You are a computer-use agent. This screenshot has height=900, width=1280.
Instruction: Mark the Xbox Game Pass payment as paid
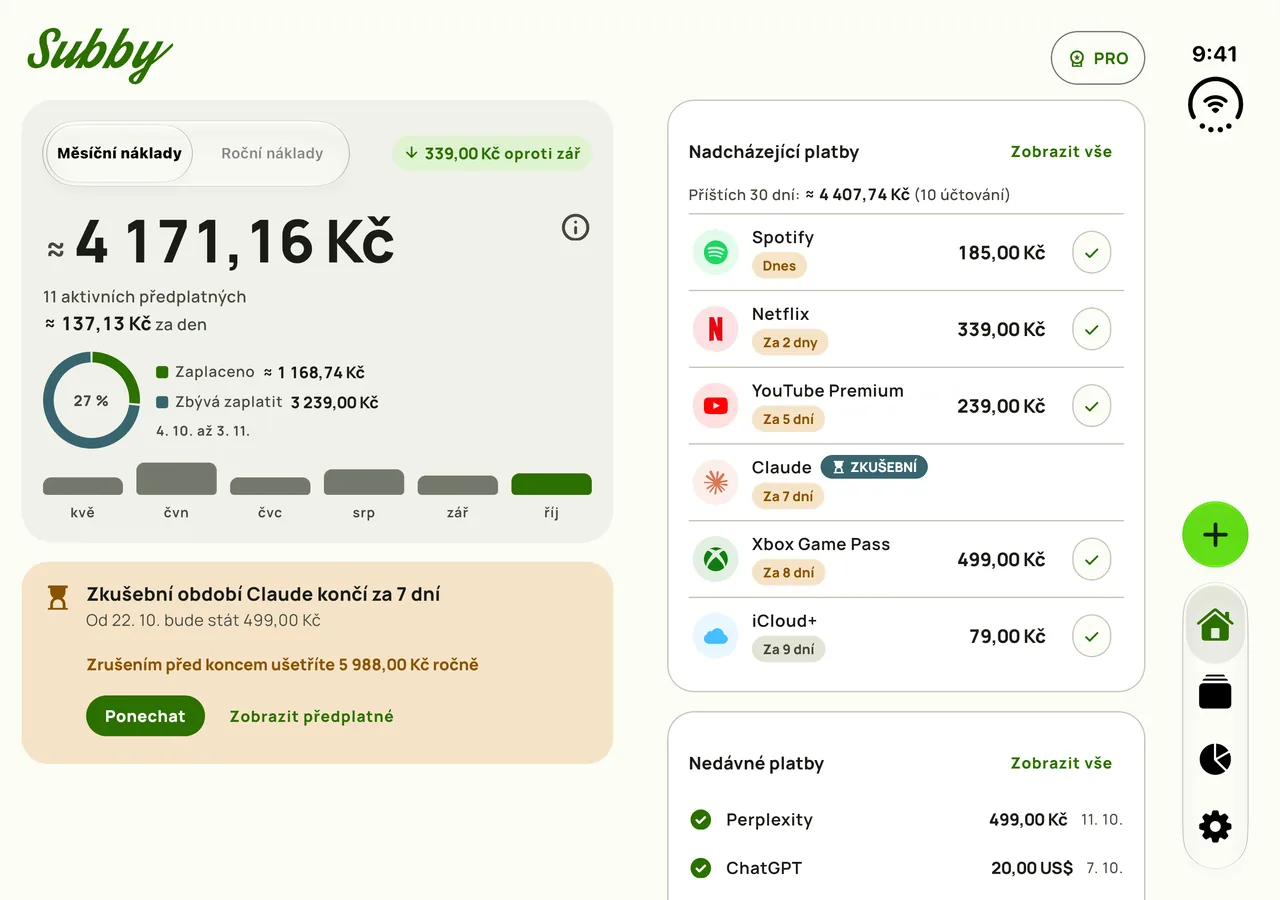[x=1091, y=559]
